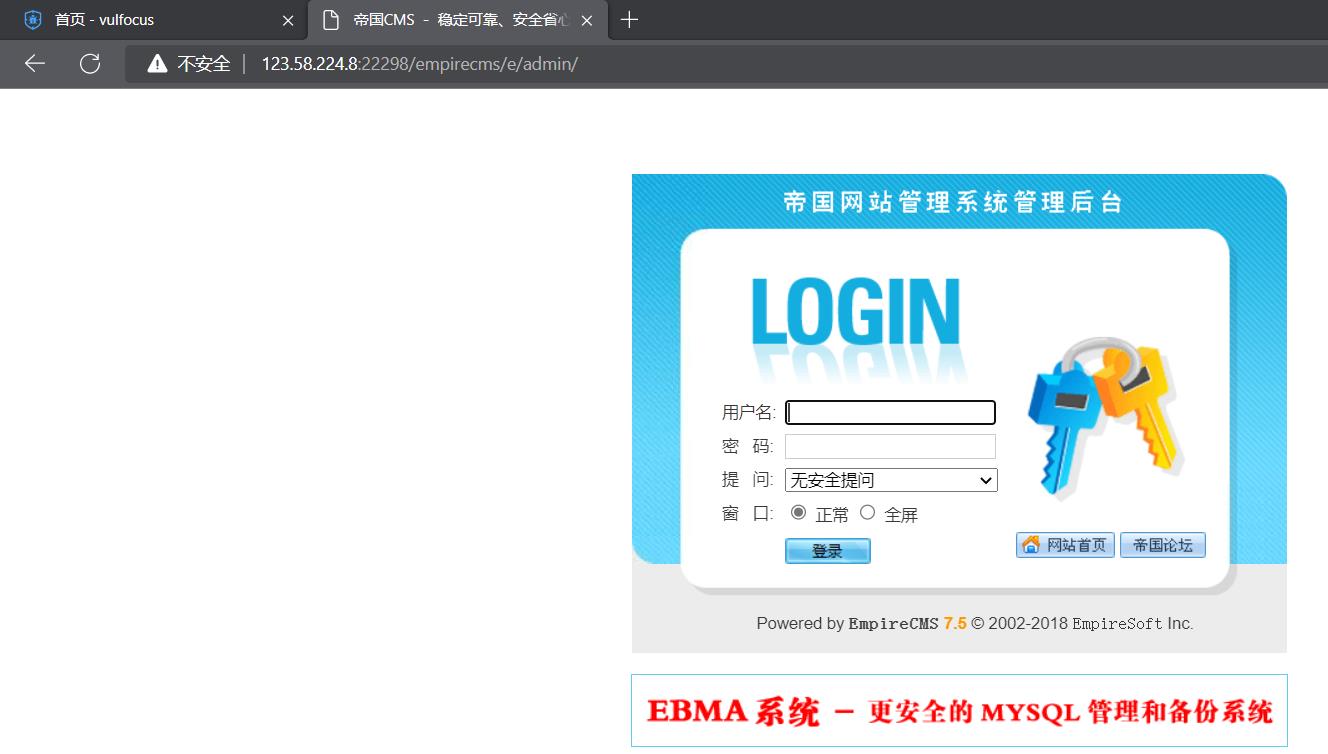The image size is (1328, 754).
Task: Click the 帝国网站管理系统管理后台 heading
Action: tap(953, 202)
